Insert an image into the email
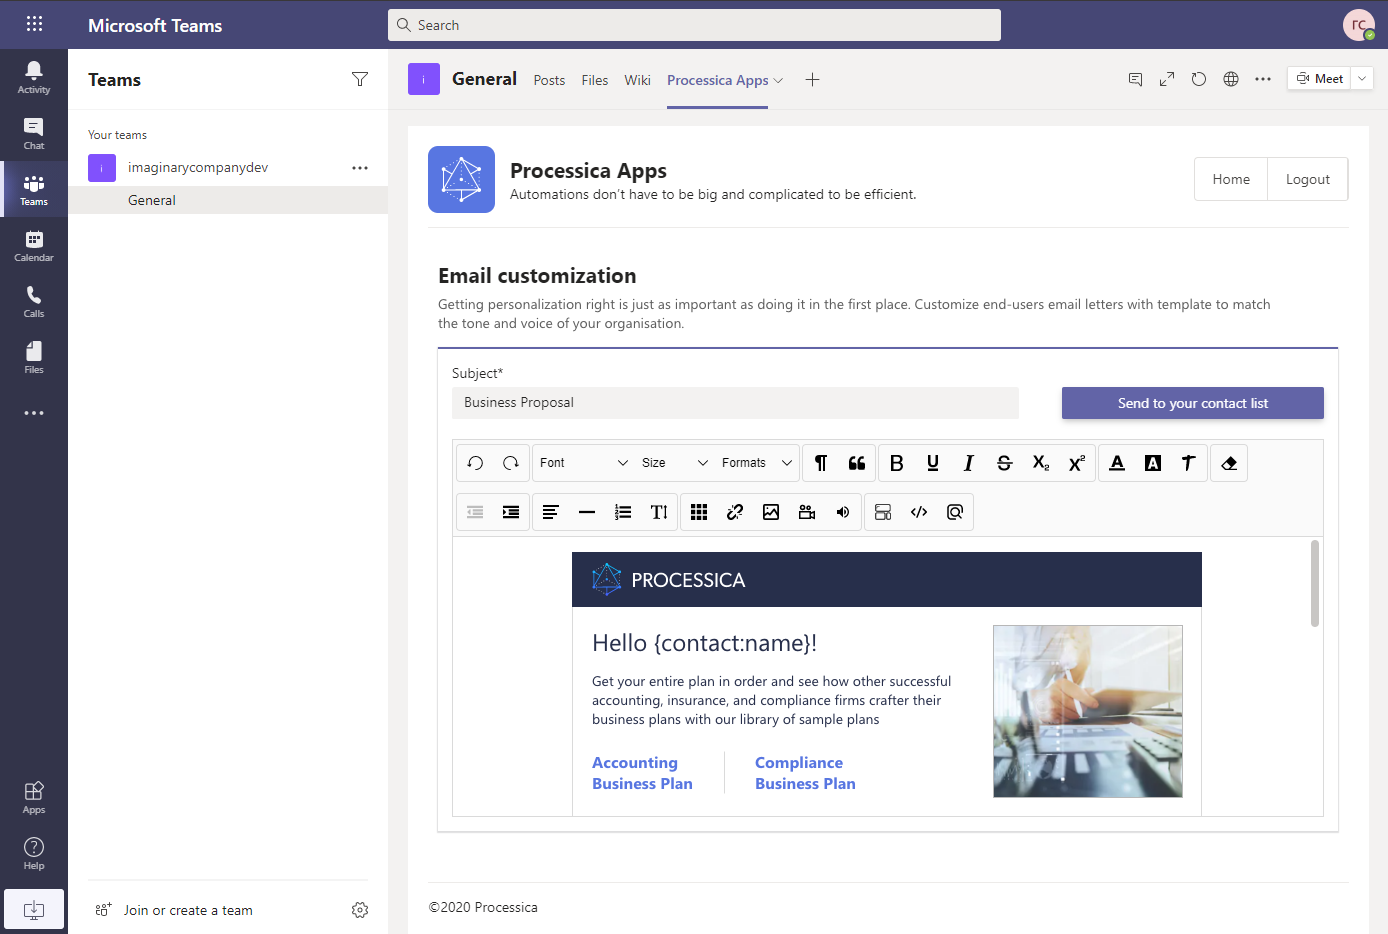Image resolution: width=1388 pixels, height=934 pixels. [771, 512]
